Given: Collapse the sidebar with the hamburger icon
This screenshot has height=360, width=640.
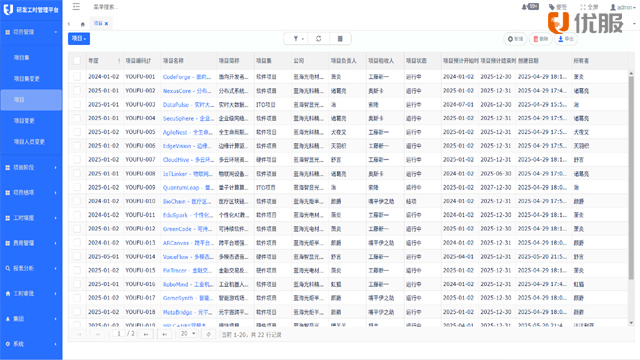Looking at the screenshot, I should (76, 7).
